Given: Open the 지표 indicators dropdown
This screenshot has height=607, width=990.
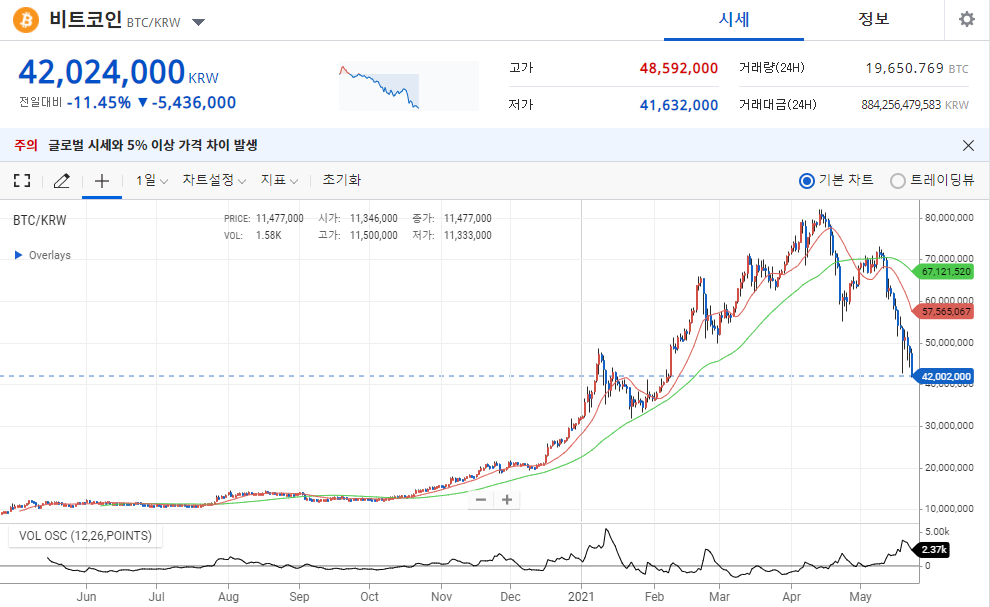Looking at the screenshot, I should coord(279,181).
